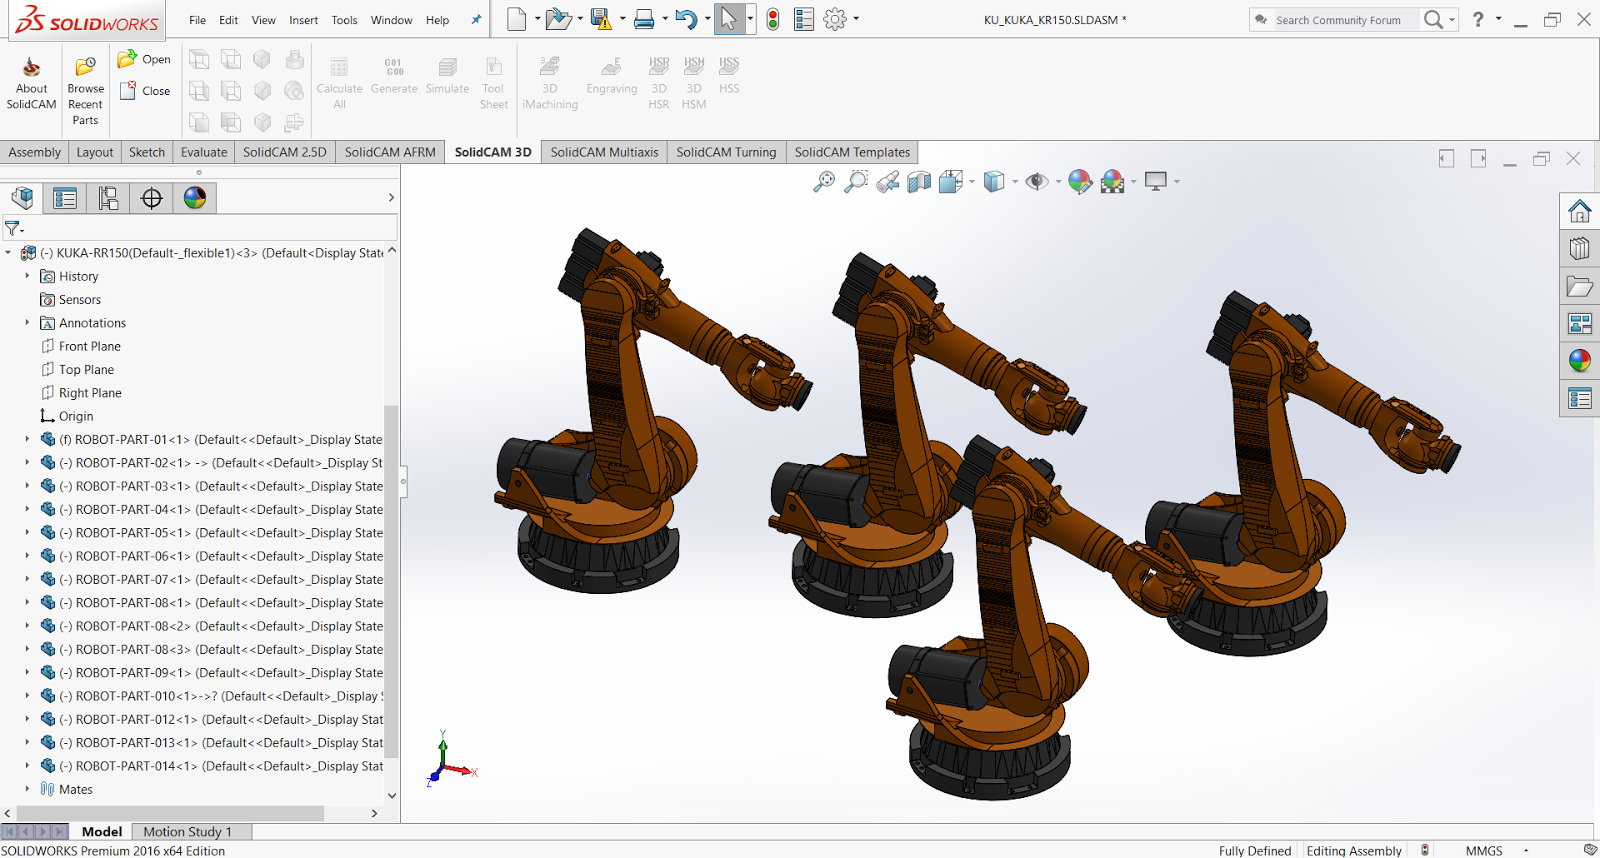Select ROBOT-PART-09<1> in tree
Image resolution: width=1600 pixels, height=858 pixels.
click(220, 673)
